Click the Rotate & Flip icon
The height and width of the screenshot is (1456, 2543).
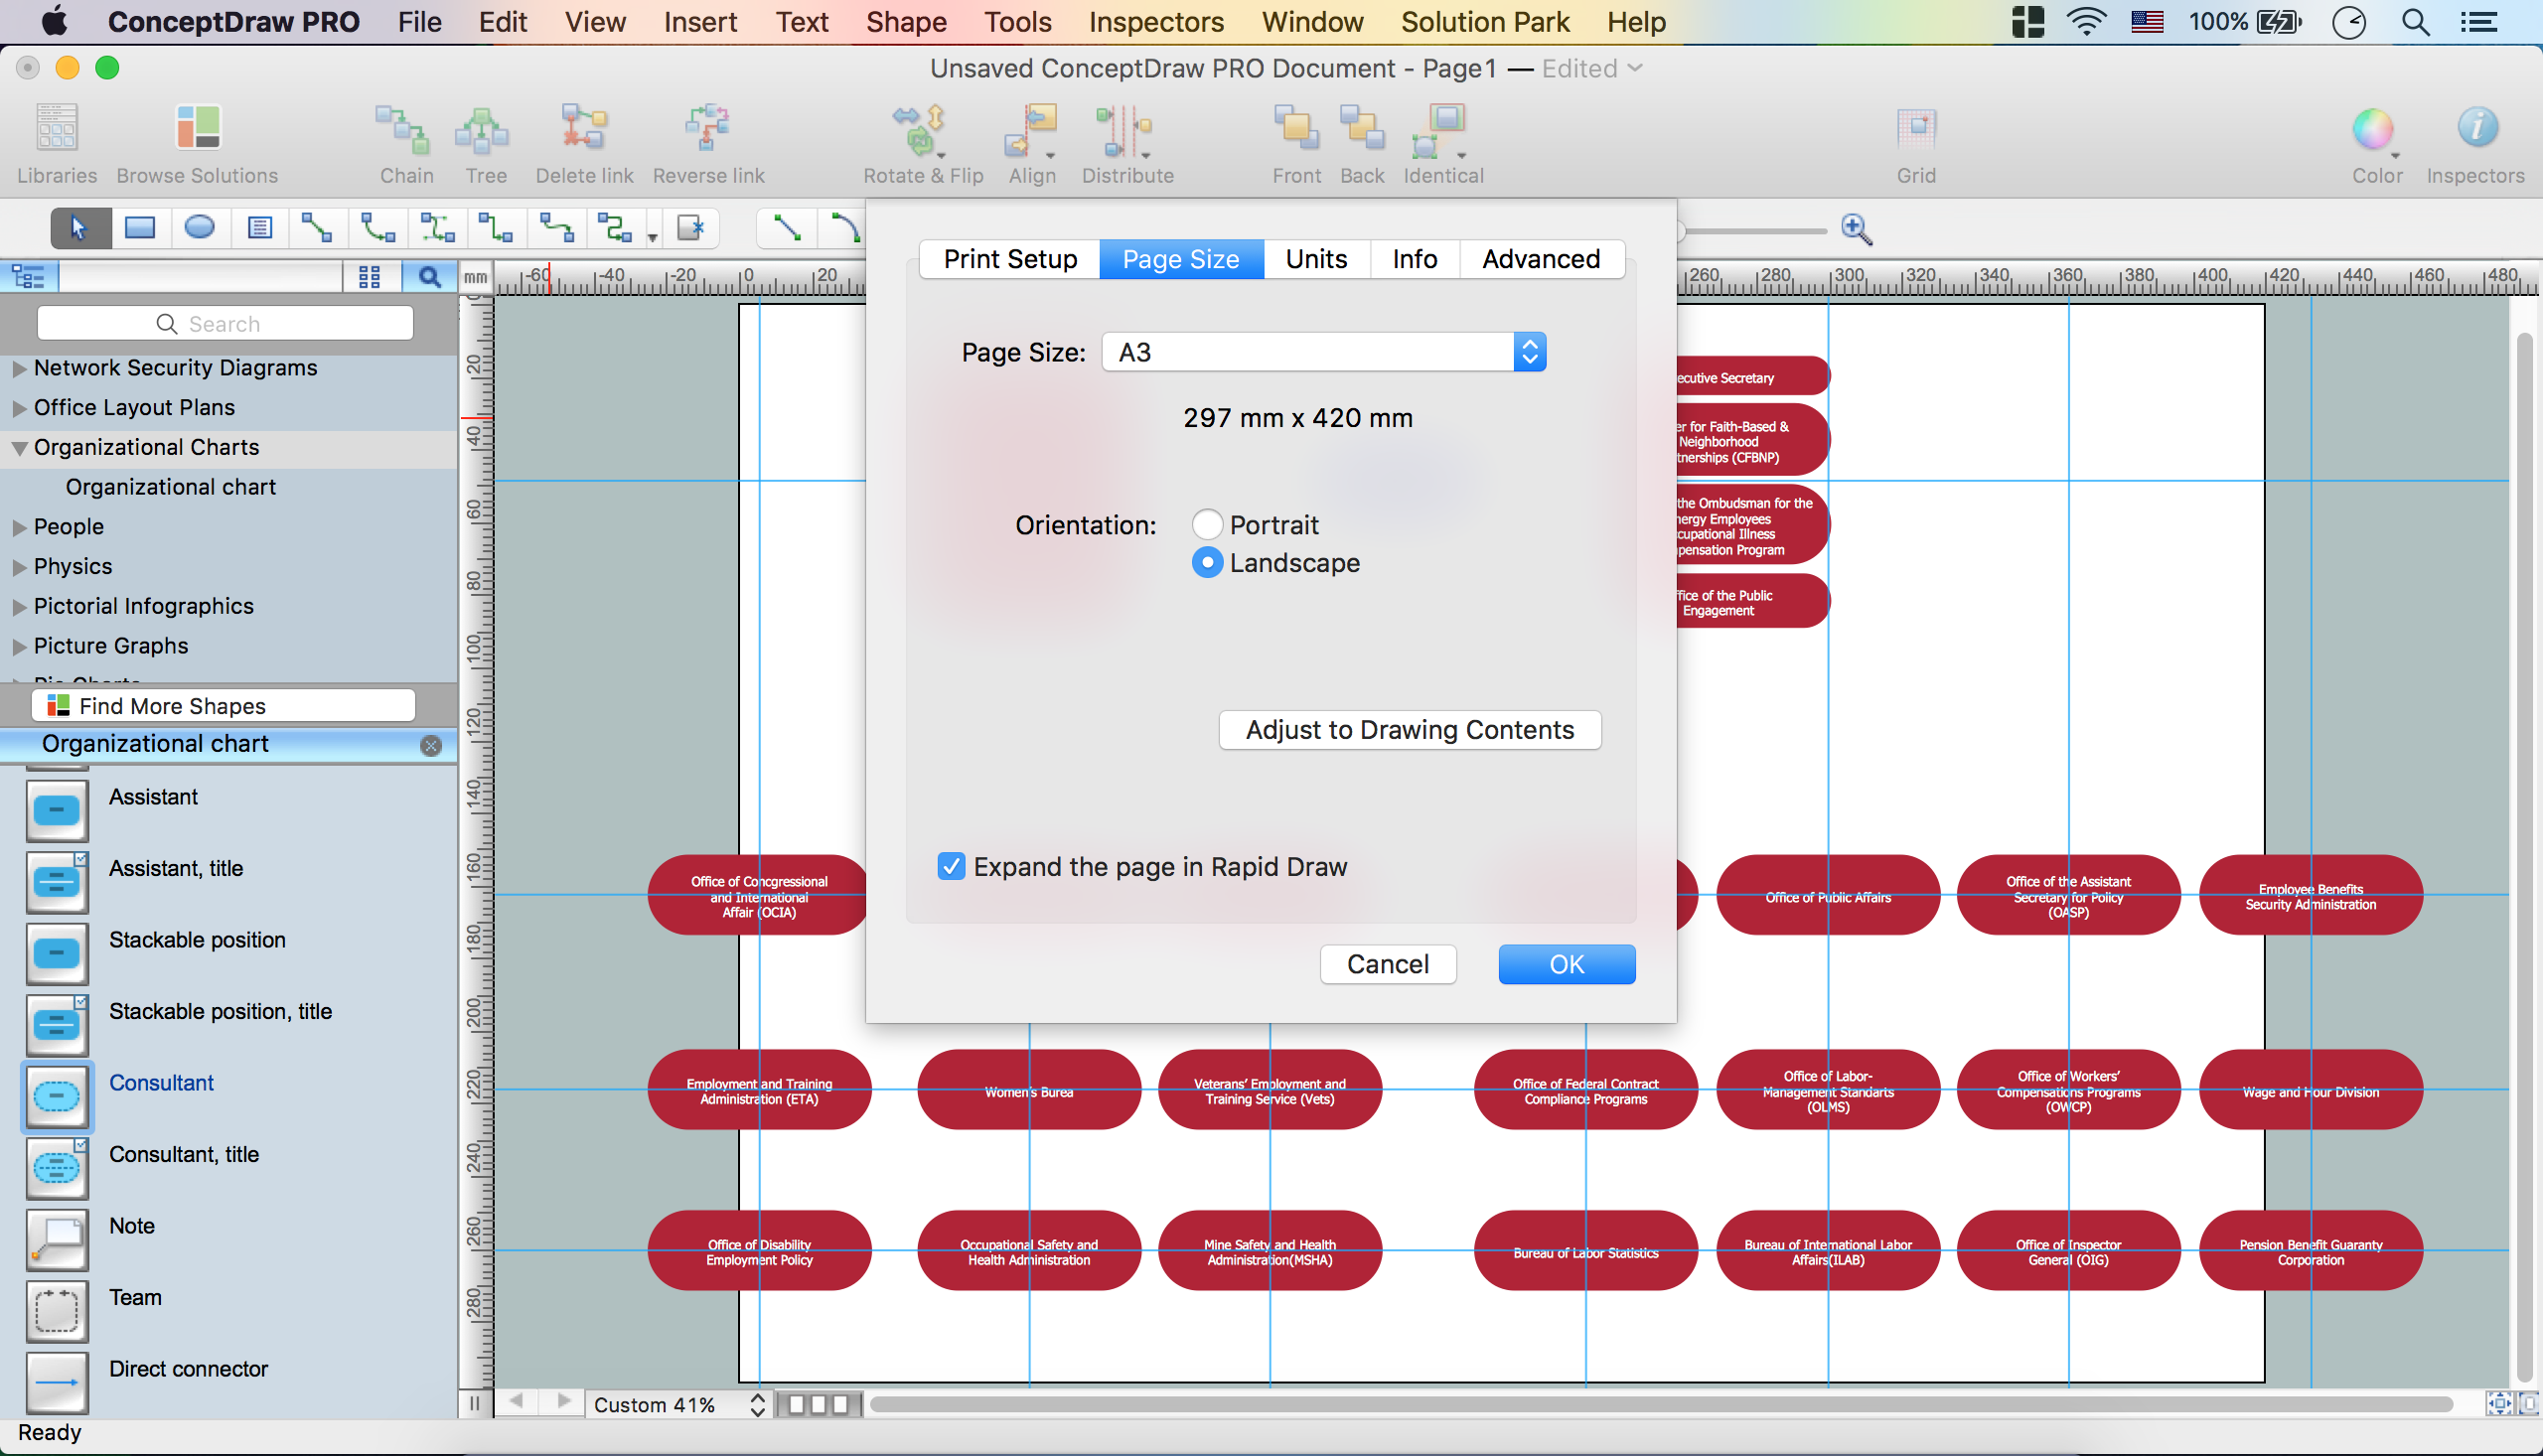pos(921,131)
